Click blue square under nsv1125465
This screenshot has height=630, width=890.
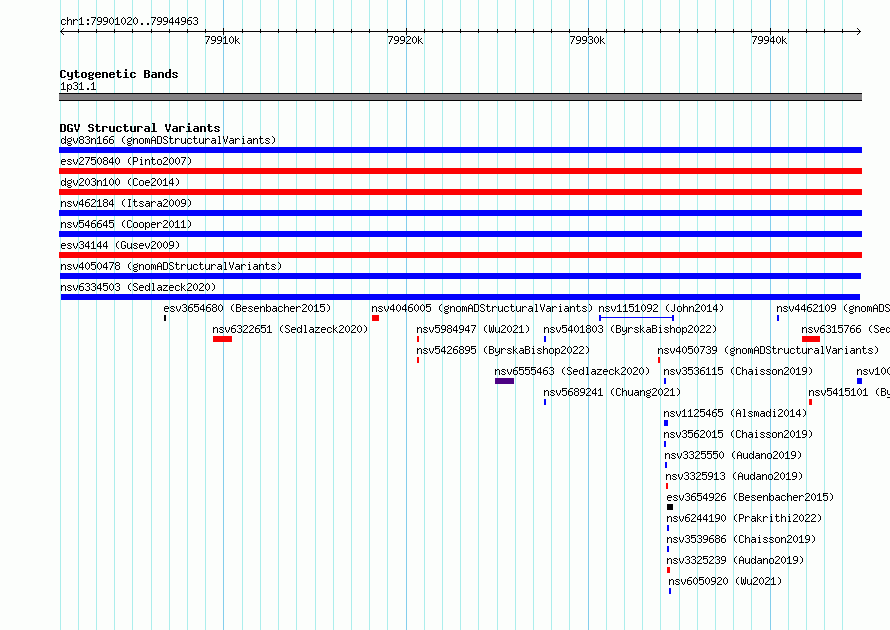tap(666, 423)
